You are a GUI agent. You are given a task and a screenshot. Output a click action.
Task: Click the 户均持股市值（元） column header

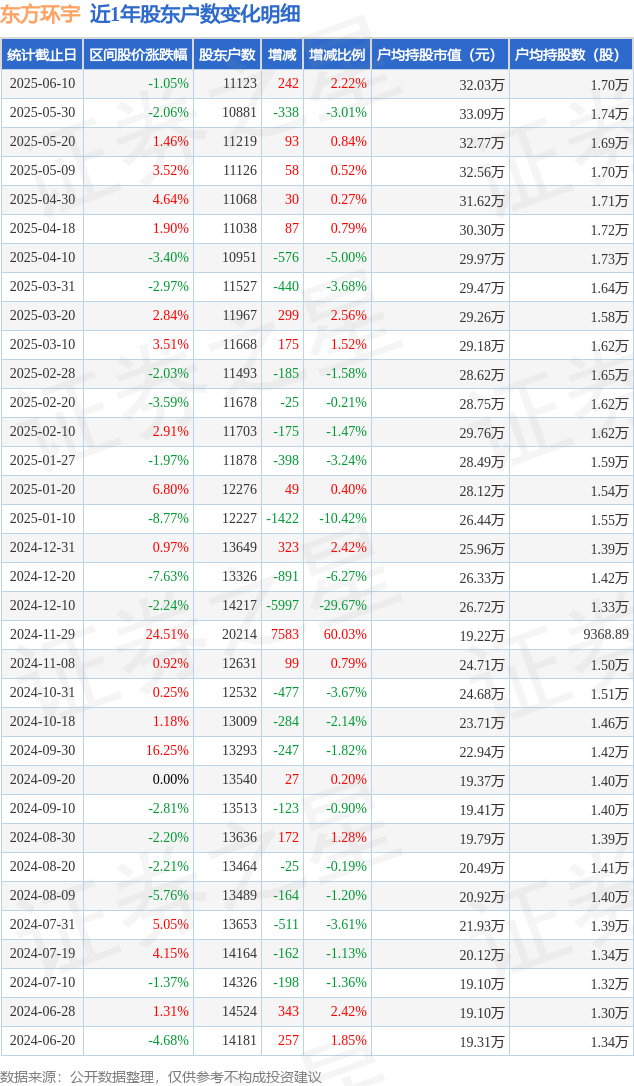440,55
